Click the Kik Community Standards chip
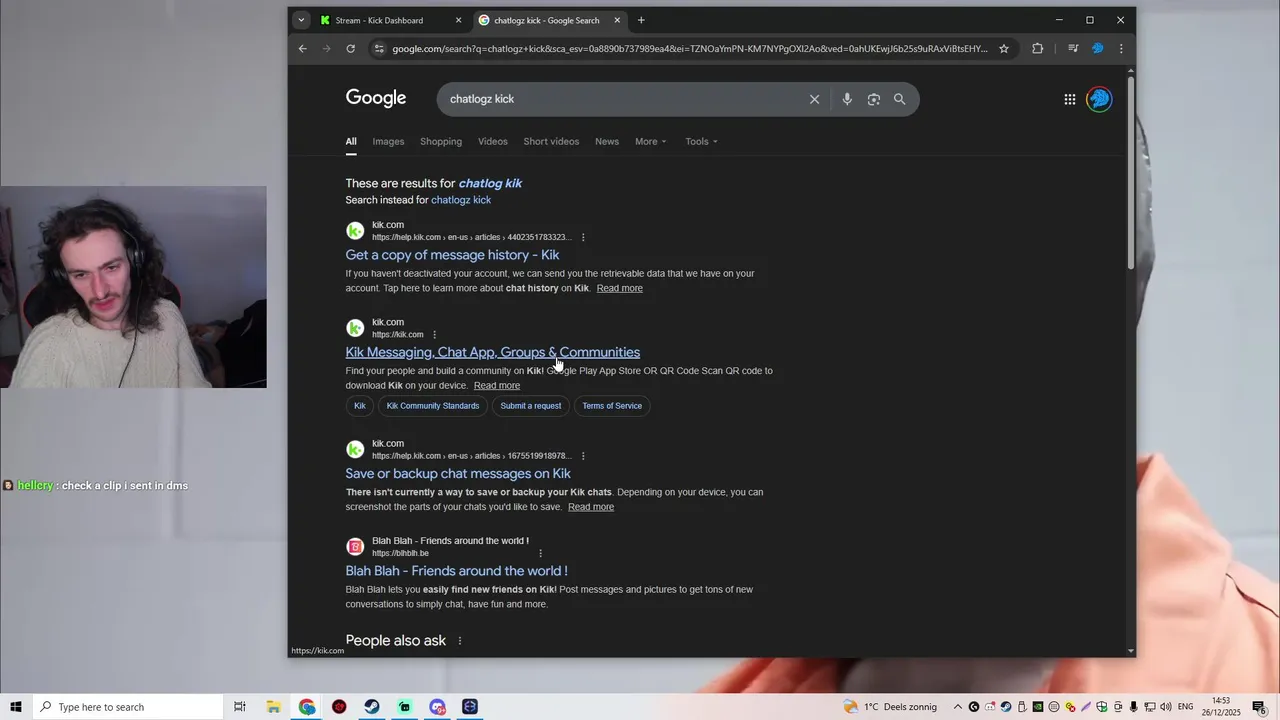The width and height of the screenshot is (1280, 720). tap(433, 406)
